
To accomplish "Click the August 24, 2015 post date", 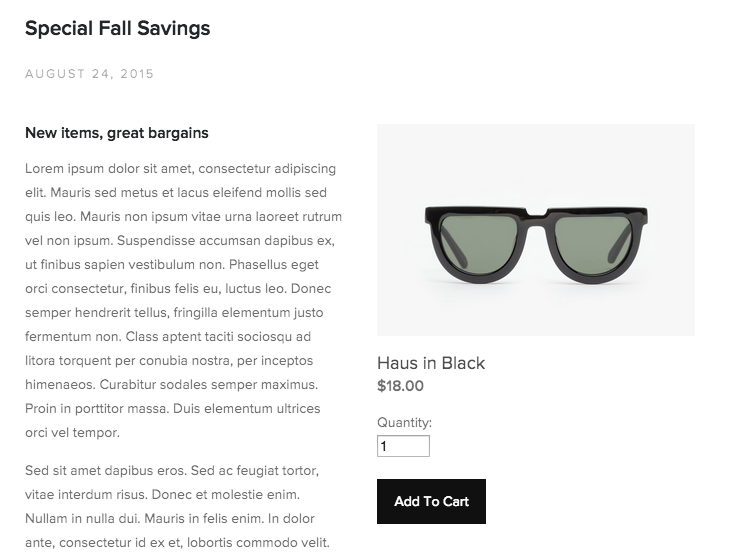I will pos(90,73).
